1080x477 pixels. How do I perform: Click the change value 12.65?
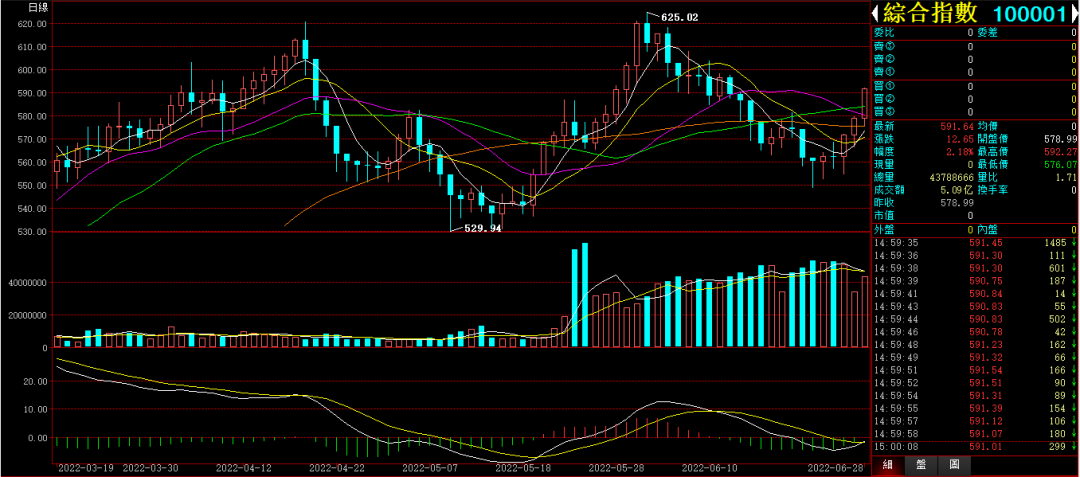pos(960,139)
